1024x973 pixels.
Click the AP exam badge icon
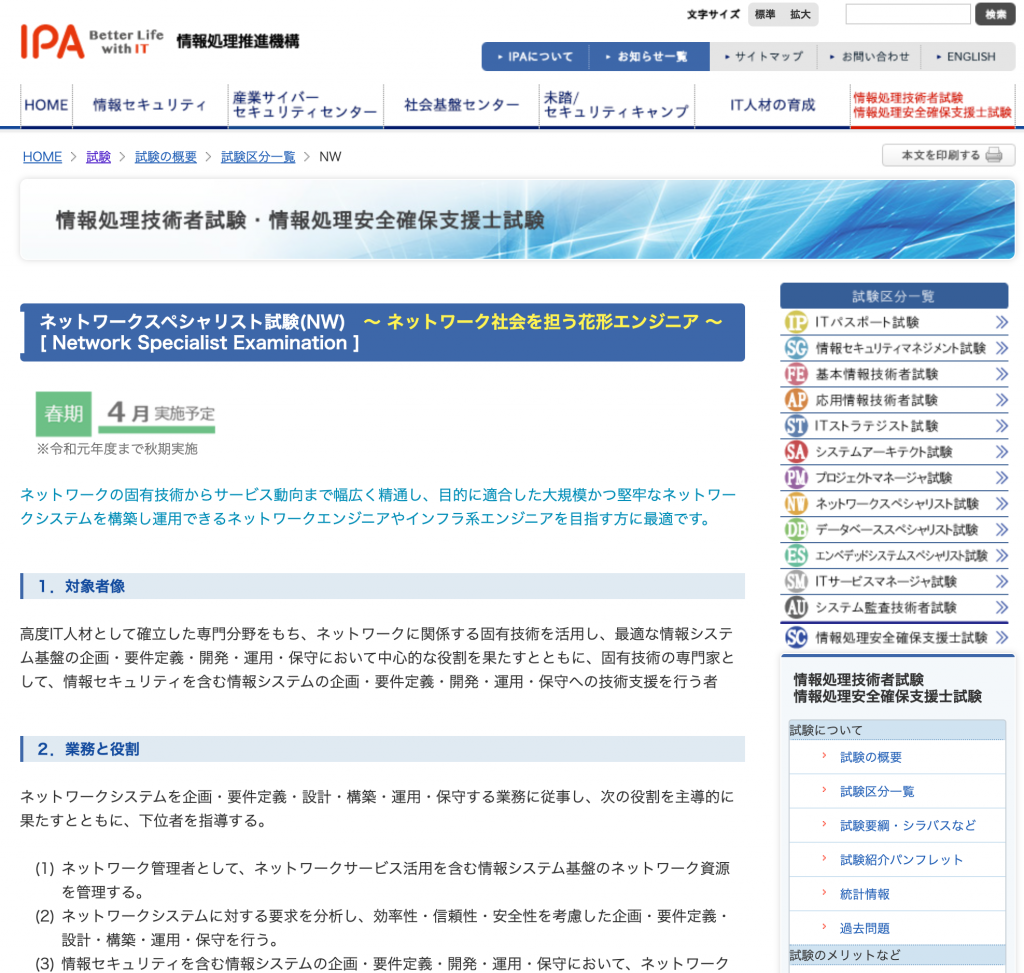point(795,400)
